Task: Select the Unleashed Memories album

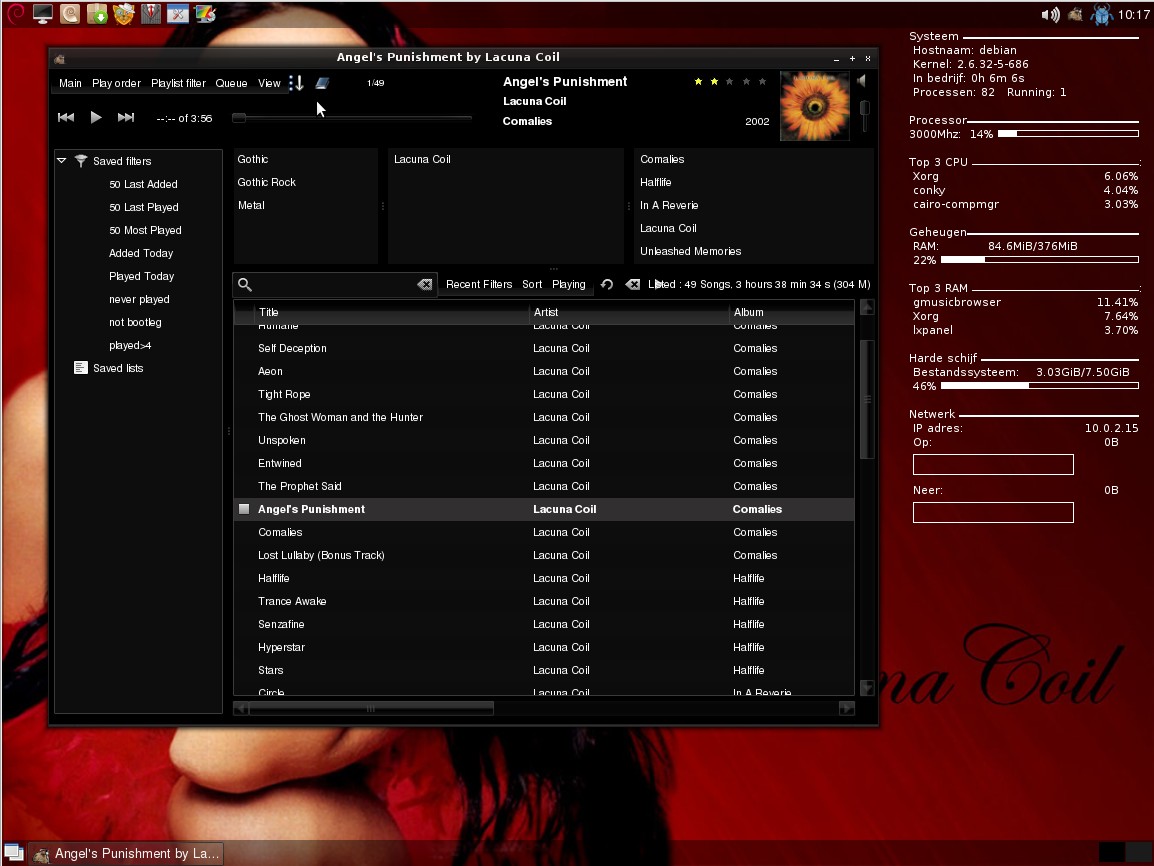Action: point(690,251)
